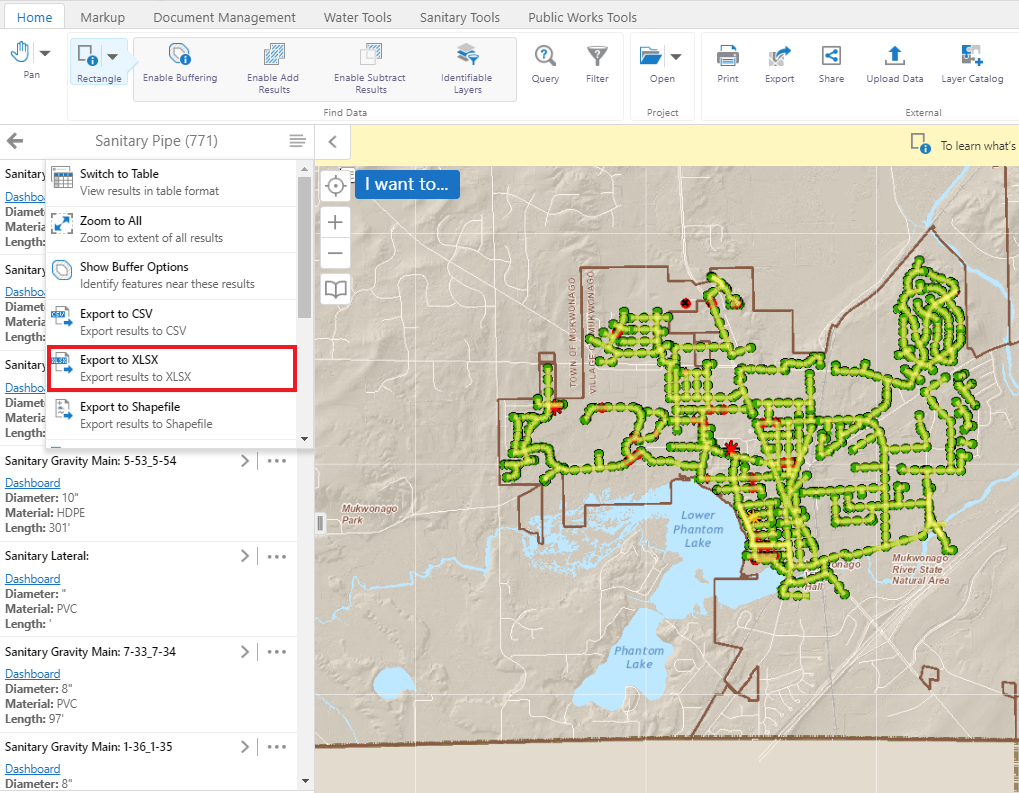Open the Query tool
Image resolution: width=1019 pixels, height=793 pixels.
point(545,64)
